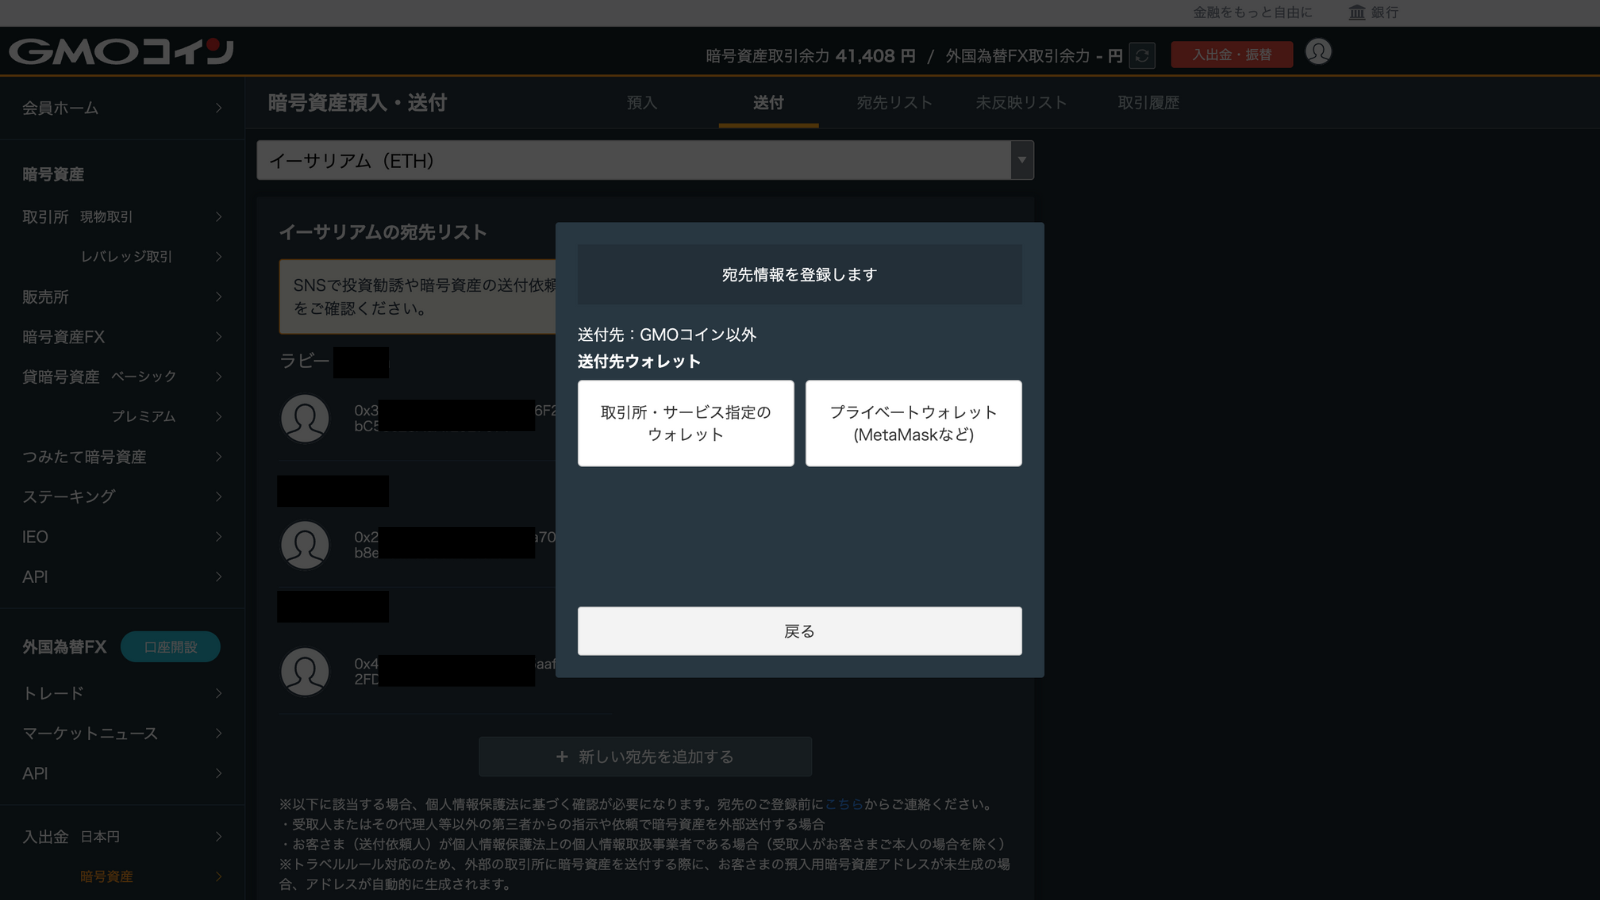Click the bank building icon
Viewport: 1600px width, 900px height.
[1357, 12]
